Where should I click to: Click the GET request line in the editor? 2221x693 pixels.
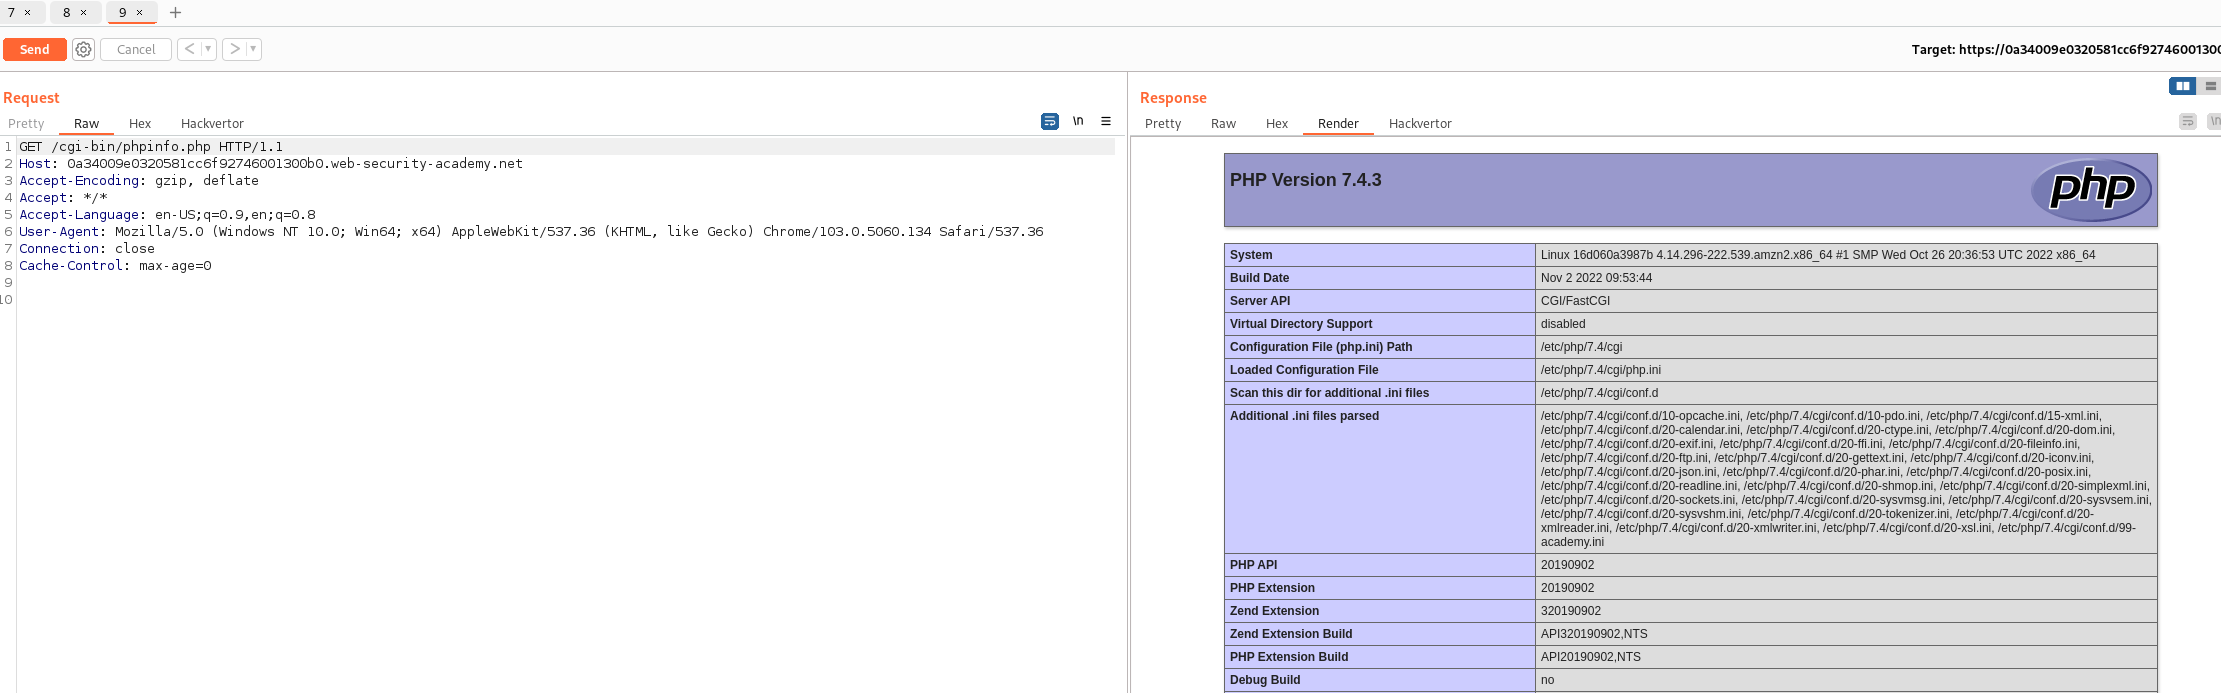[x=150, y=147]
